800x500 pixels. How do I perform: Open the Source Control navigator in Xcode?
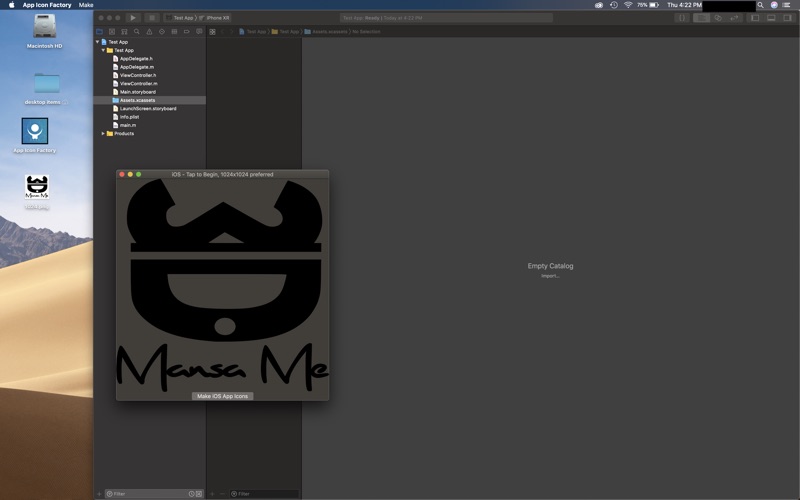click(x=112, y=32)
